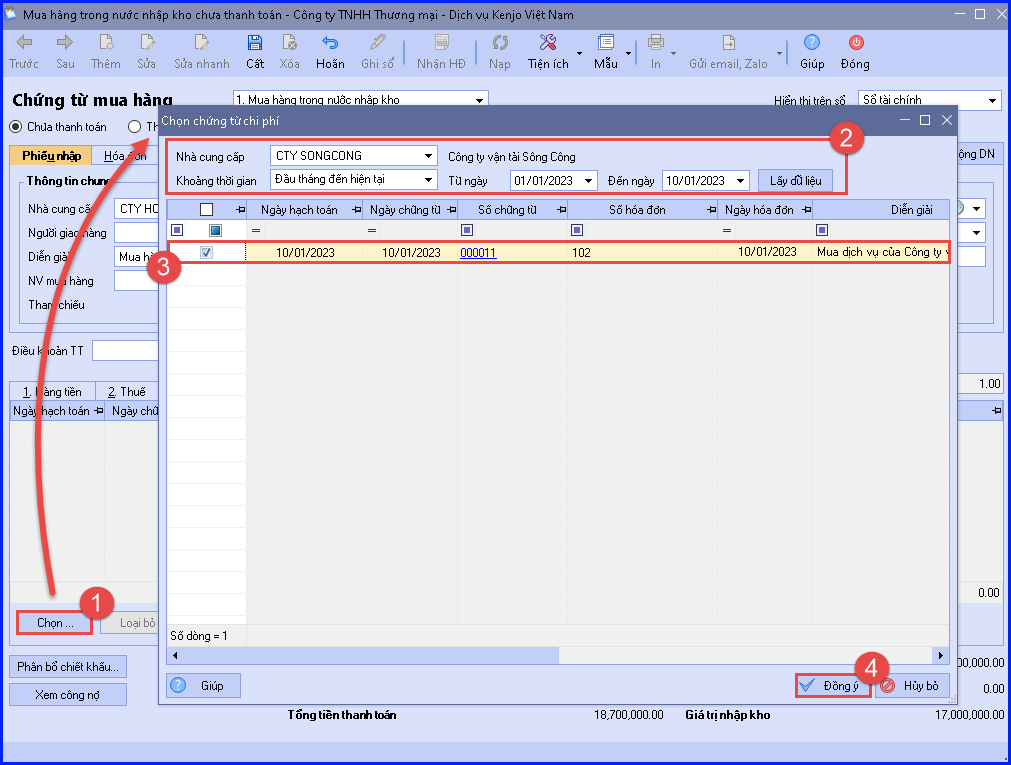
Task: Open the Tiện ích utilities tool
Action: [x=548, y=52]
